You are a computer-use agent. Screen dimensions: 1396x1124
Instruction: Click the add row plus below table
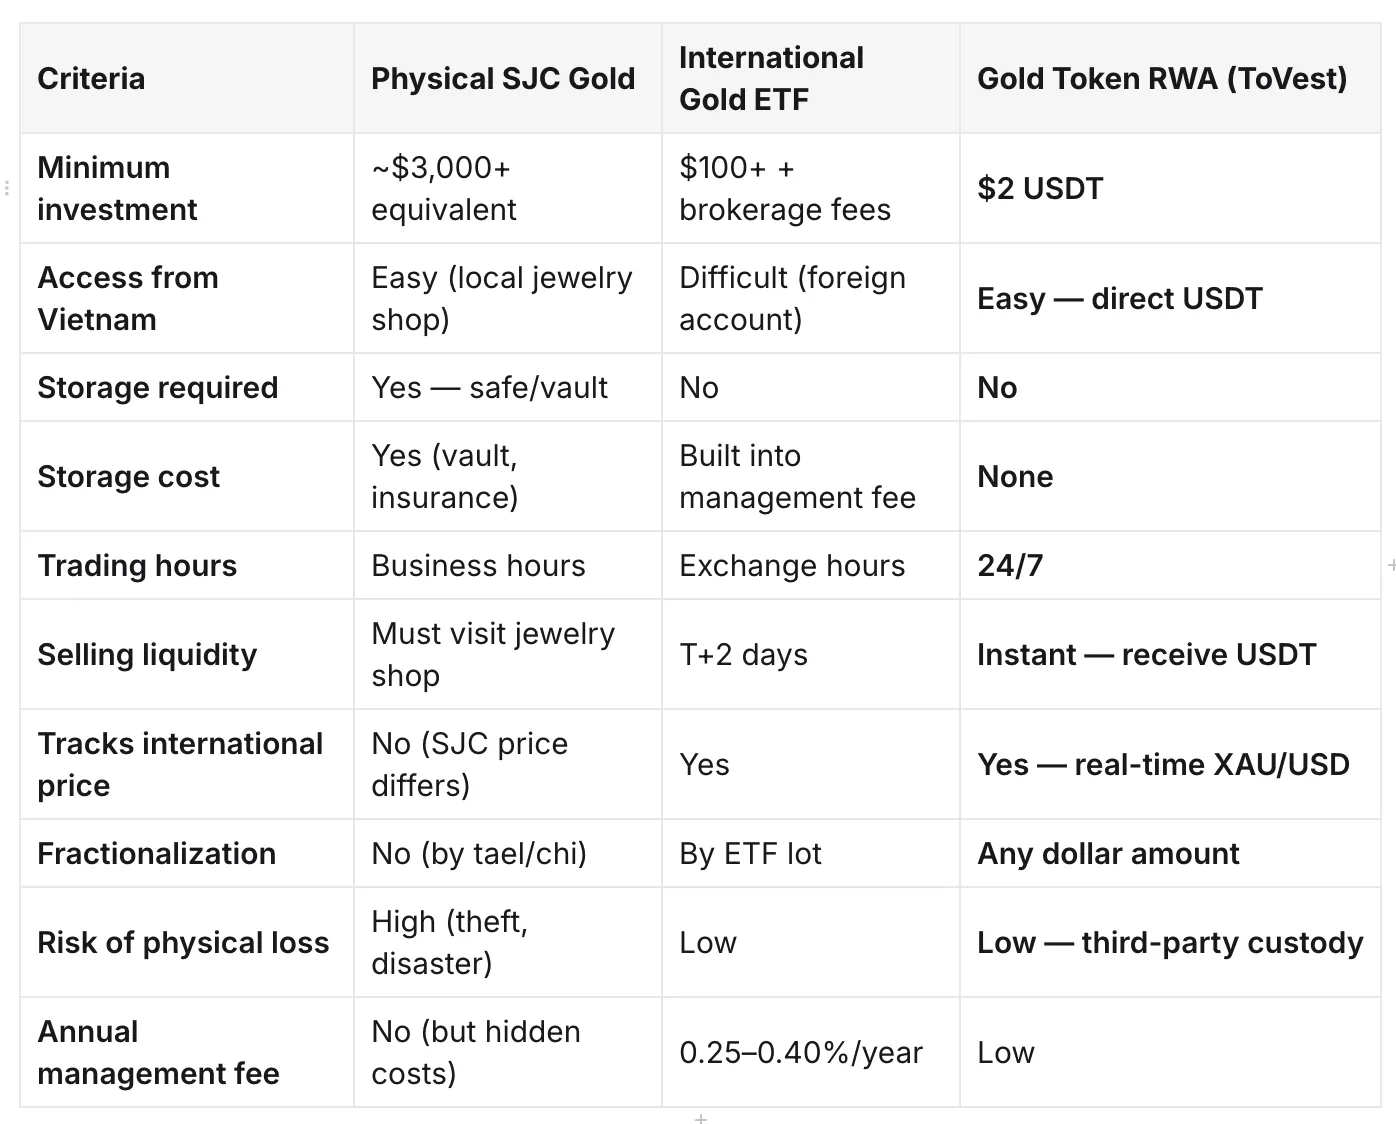coord(701,1119)
